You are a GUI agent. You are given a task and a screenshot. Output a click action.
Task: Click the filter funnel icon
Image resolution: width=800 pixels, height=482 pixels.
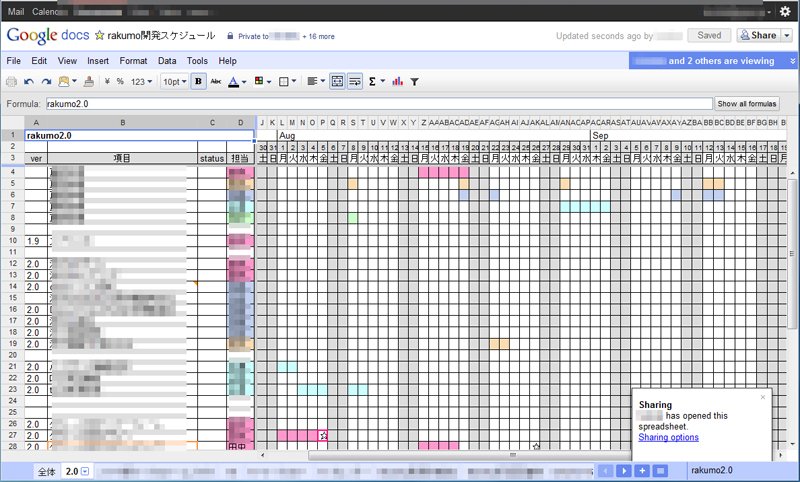[415, 82]
